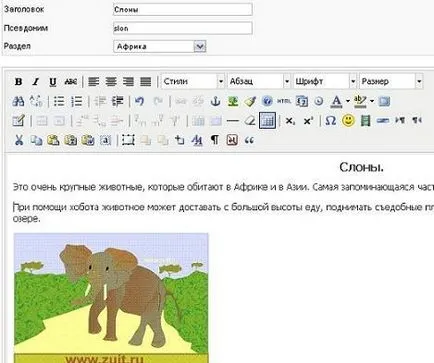Screen dimensions: 434x363
Task: Insert a blockquote with quote marks icon
Action: coord(249,140)
